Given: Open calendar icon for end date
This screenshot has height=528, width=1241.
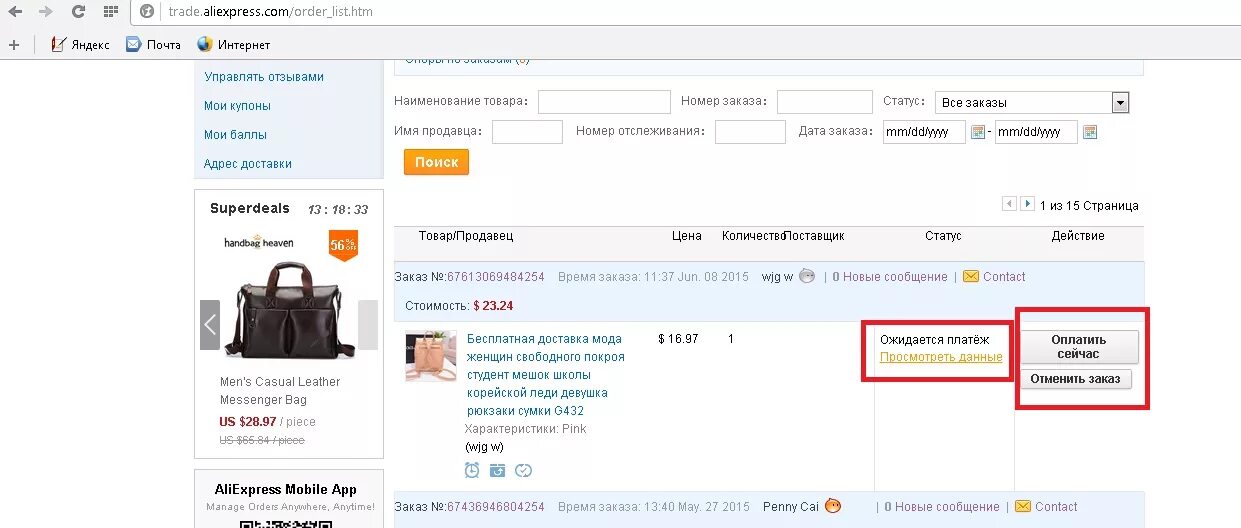Looking at the screenshot, I should 1090,132.
